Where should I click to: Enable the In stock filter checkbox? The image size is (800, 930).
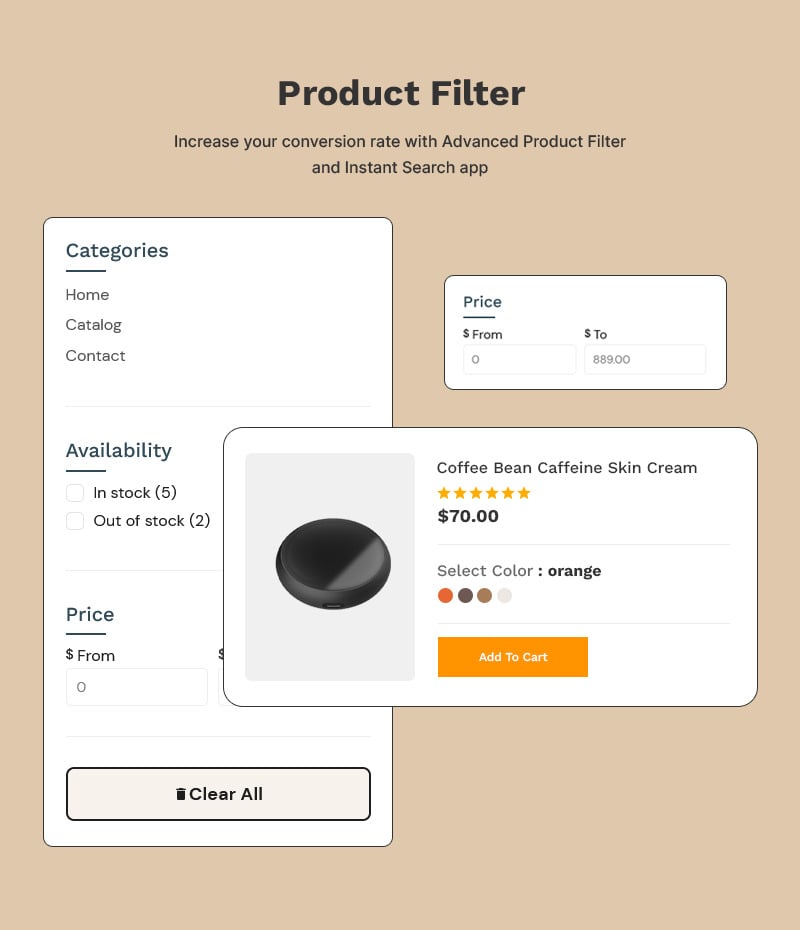pyautogui.click(x=75, y=493)
